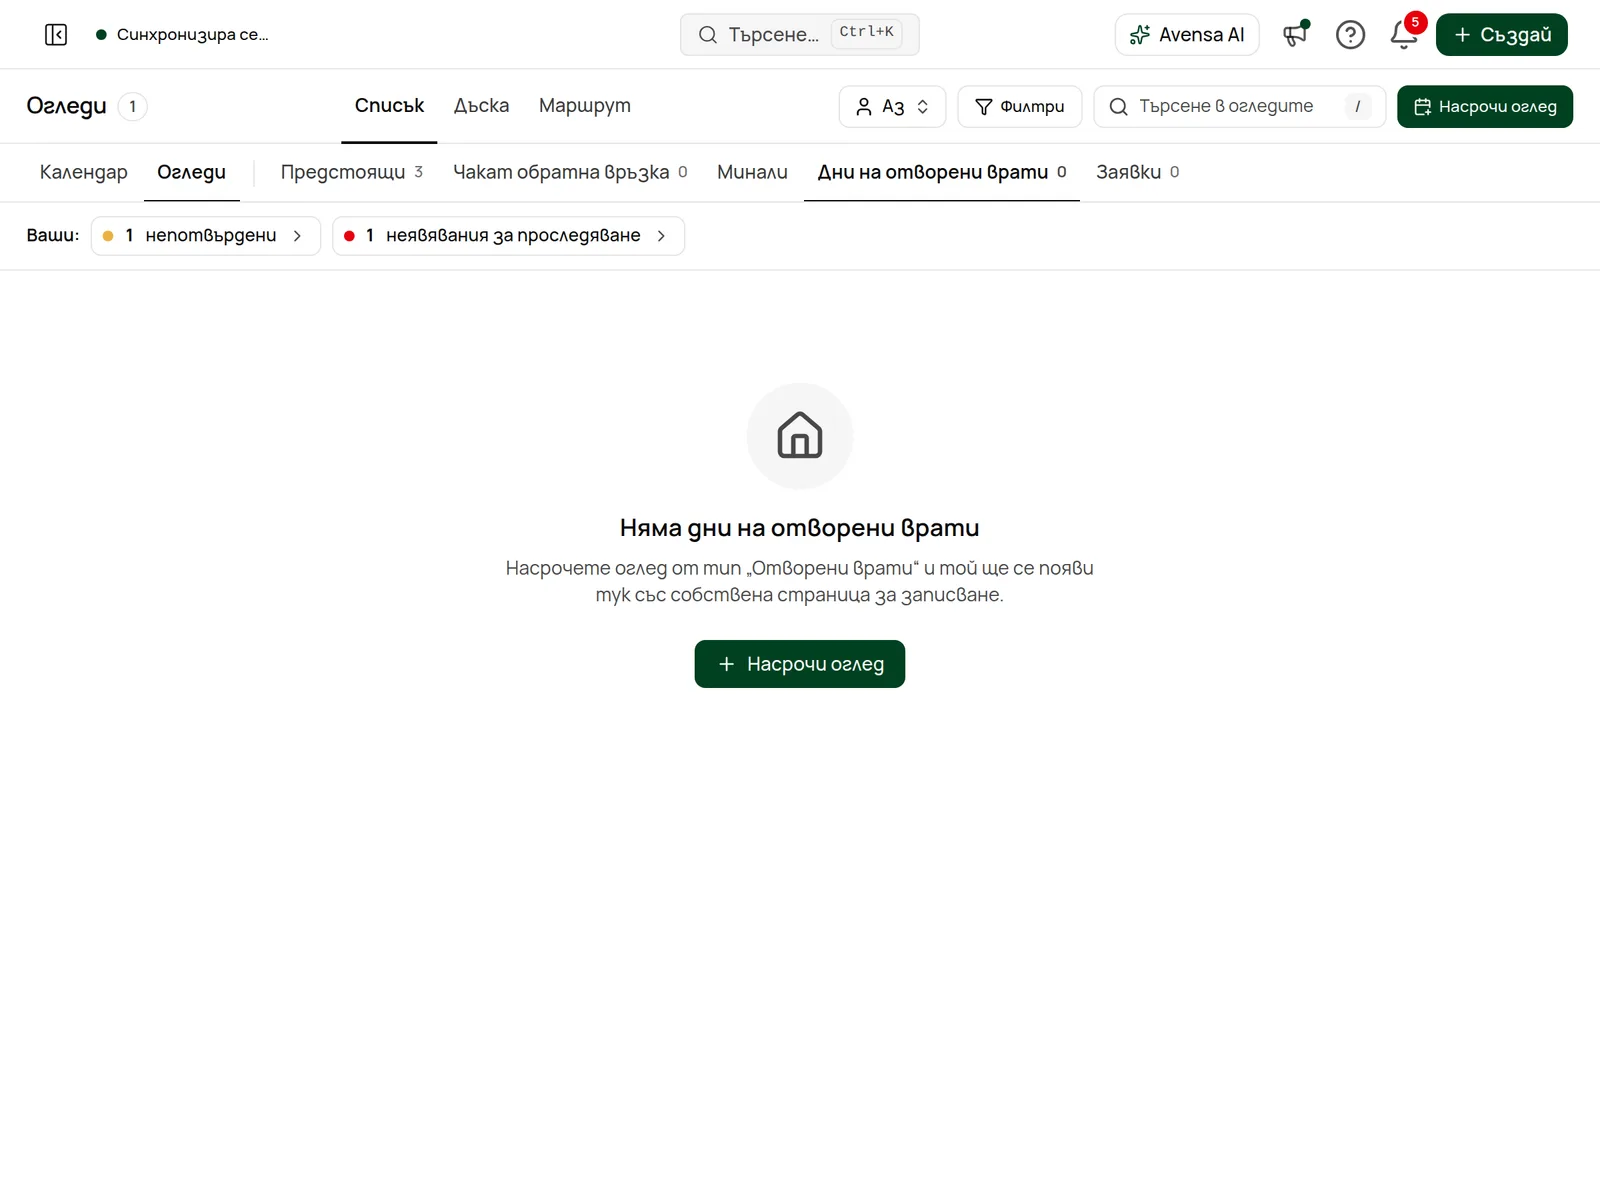
Task: Open the Филтри filter button
Action: (x=1020, y=107)
